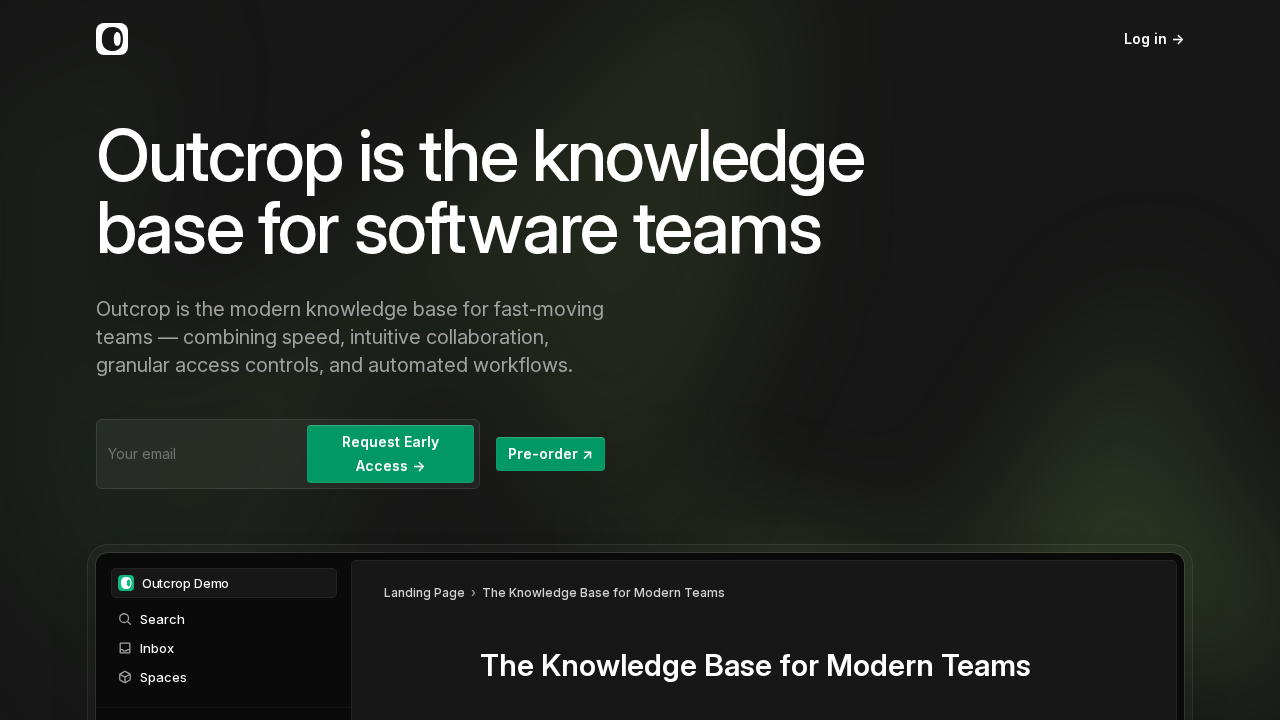Click the Pre-order button
The width and height of the screenshot is (1280, 720).
[x=550, y=454]
